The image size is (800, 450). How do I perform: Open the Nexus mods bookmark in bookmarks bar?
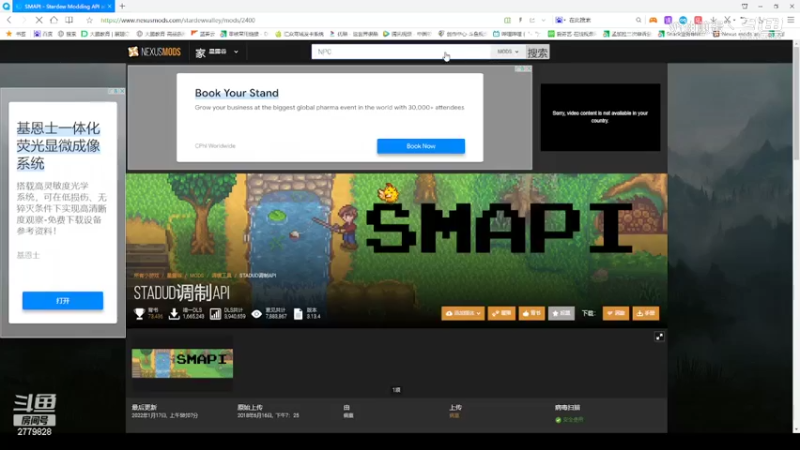(735, 34)
